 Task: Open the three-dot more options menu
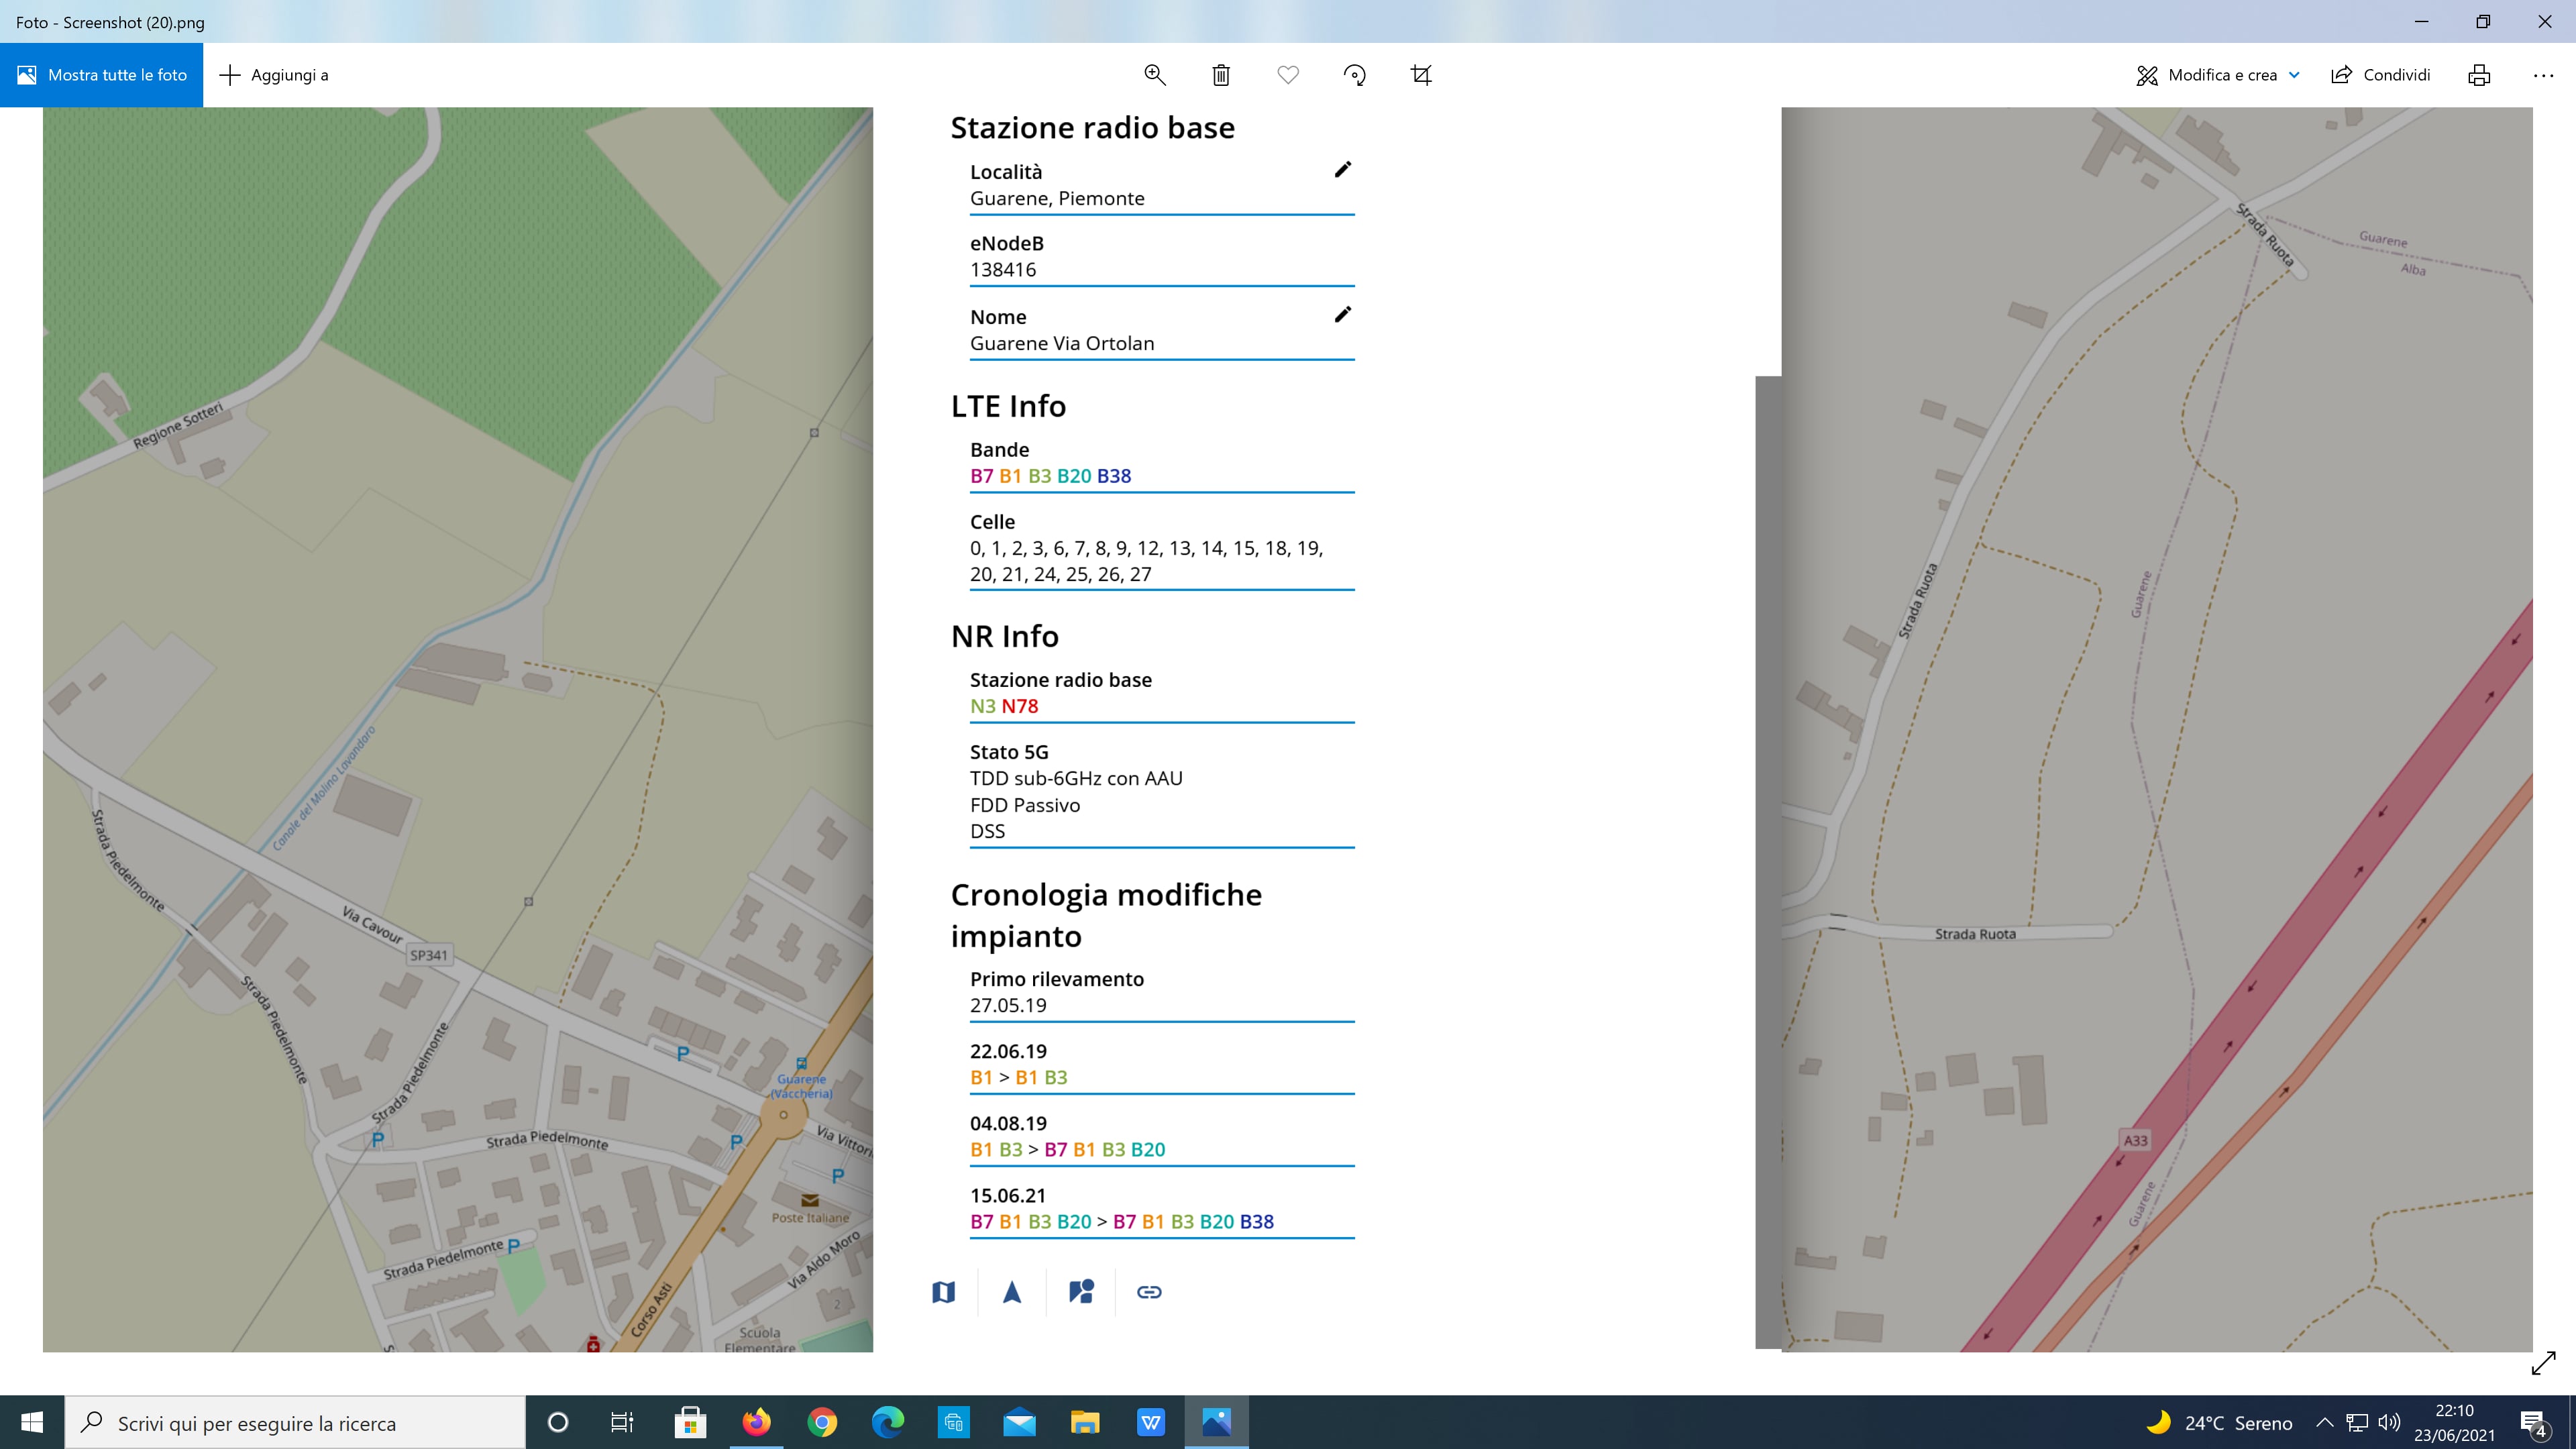point(2543,75)
